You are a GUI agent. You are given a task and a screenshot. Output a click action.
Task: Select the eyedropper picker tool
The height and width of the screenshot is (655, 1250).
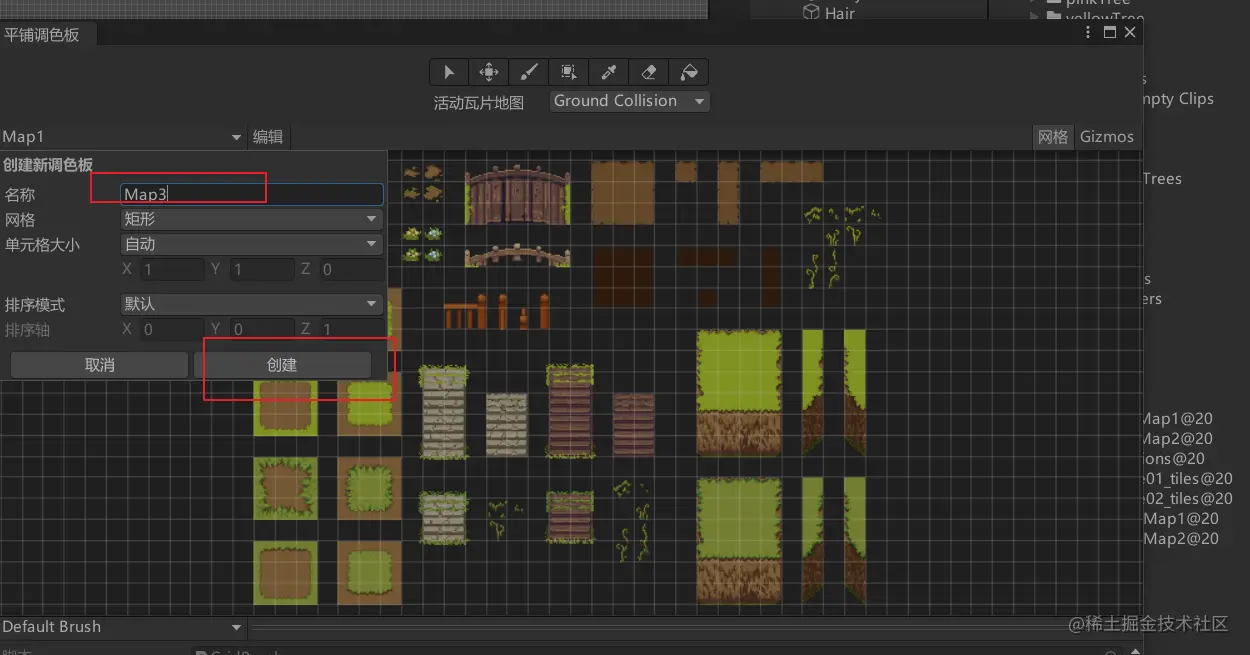click(609, 72)
